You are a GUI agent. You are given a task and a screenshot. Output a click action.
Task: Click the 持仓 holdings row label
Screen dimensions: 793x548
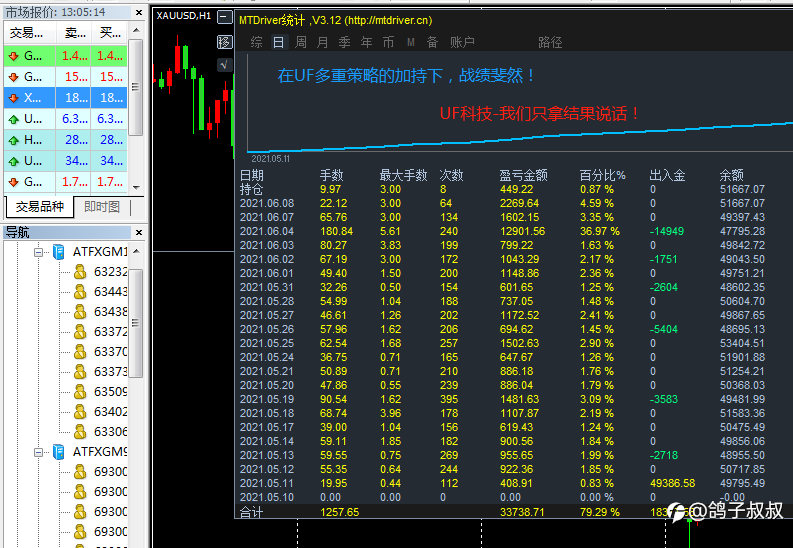(251, 190)
